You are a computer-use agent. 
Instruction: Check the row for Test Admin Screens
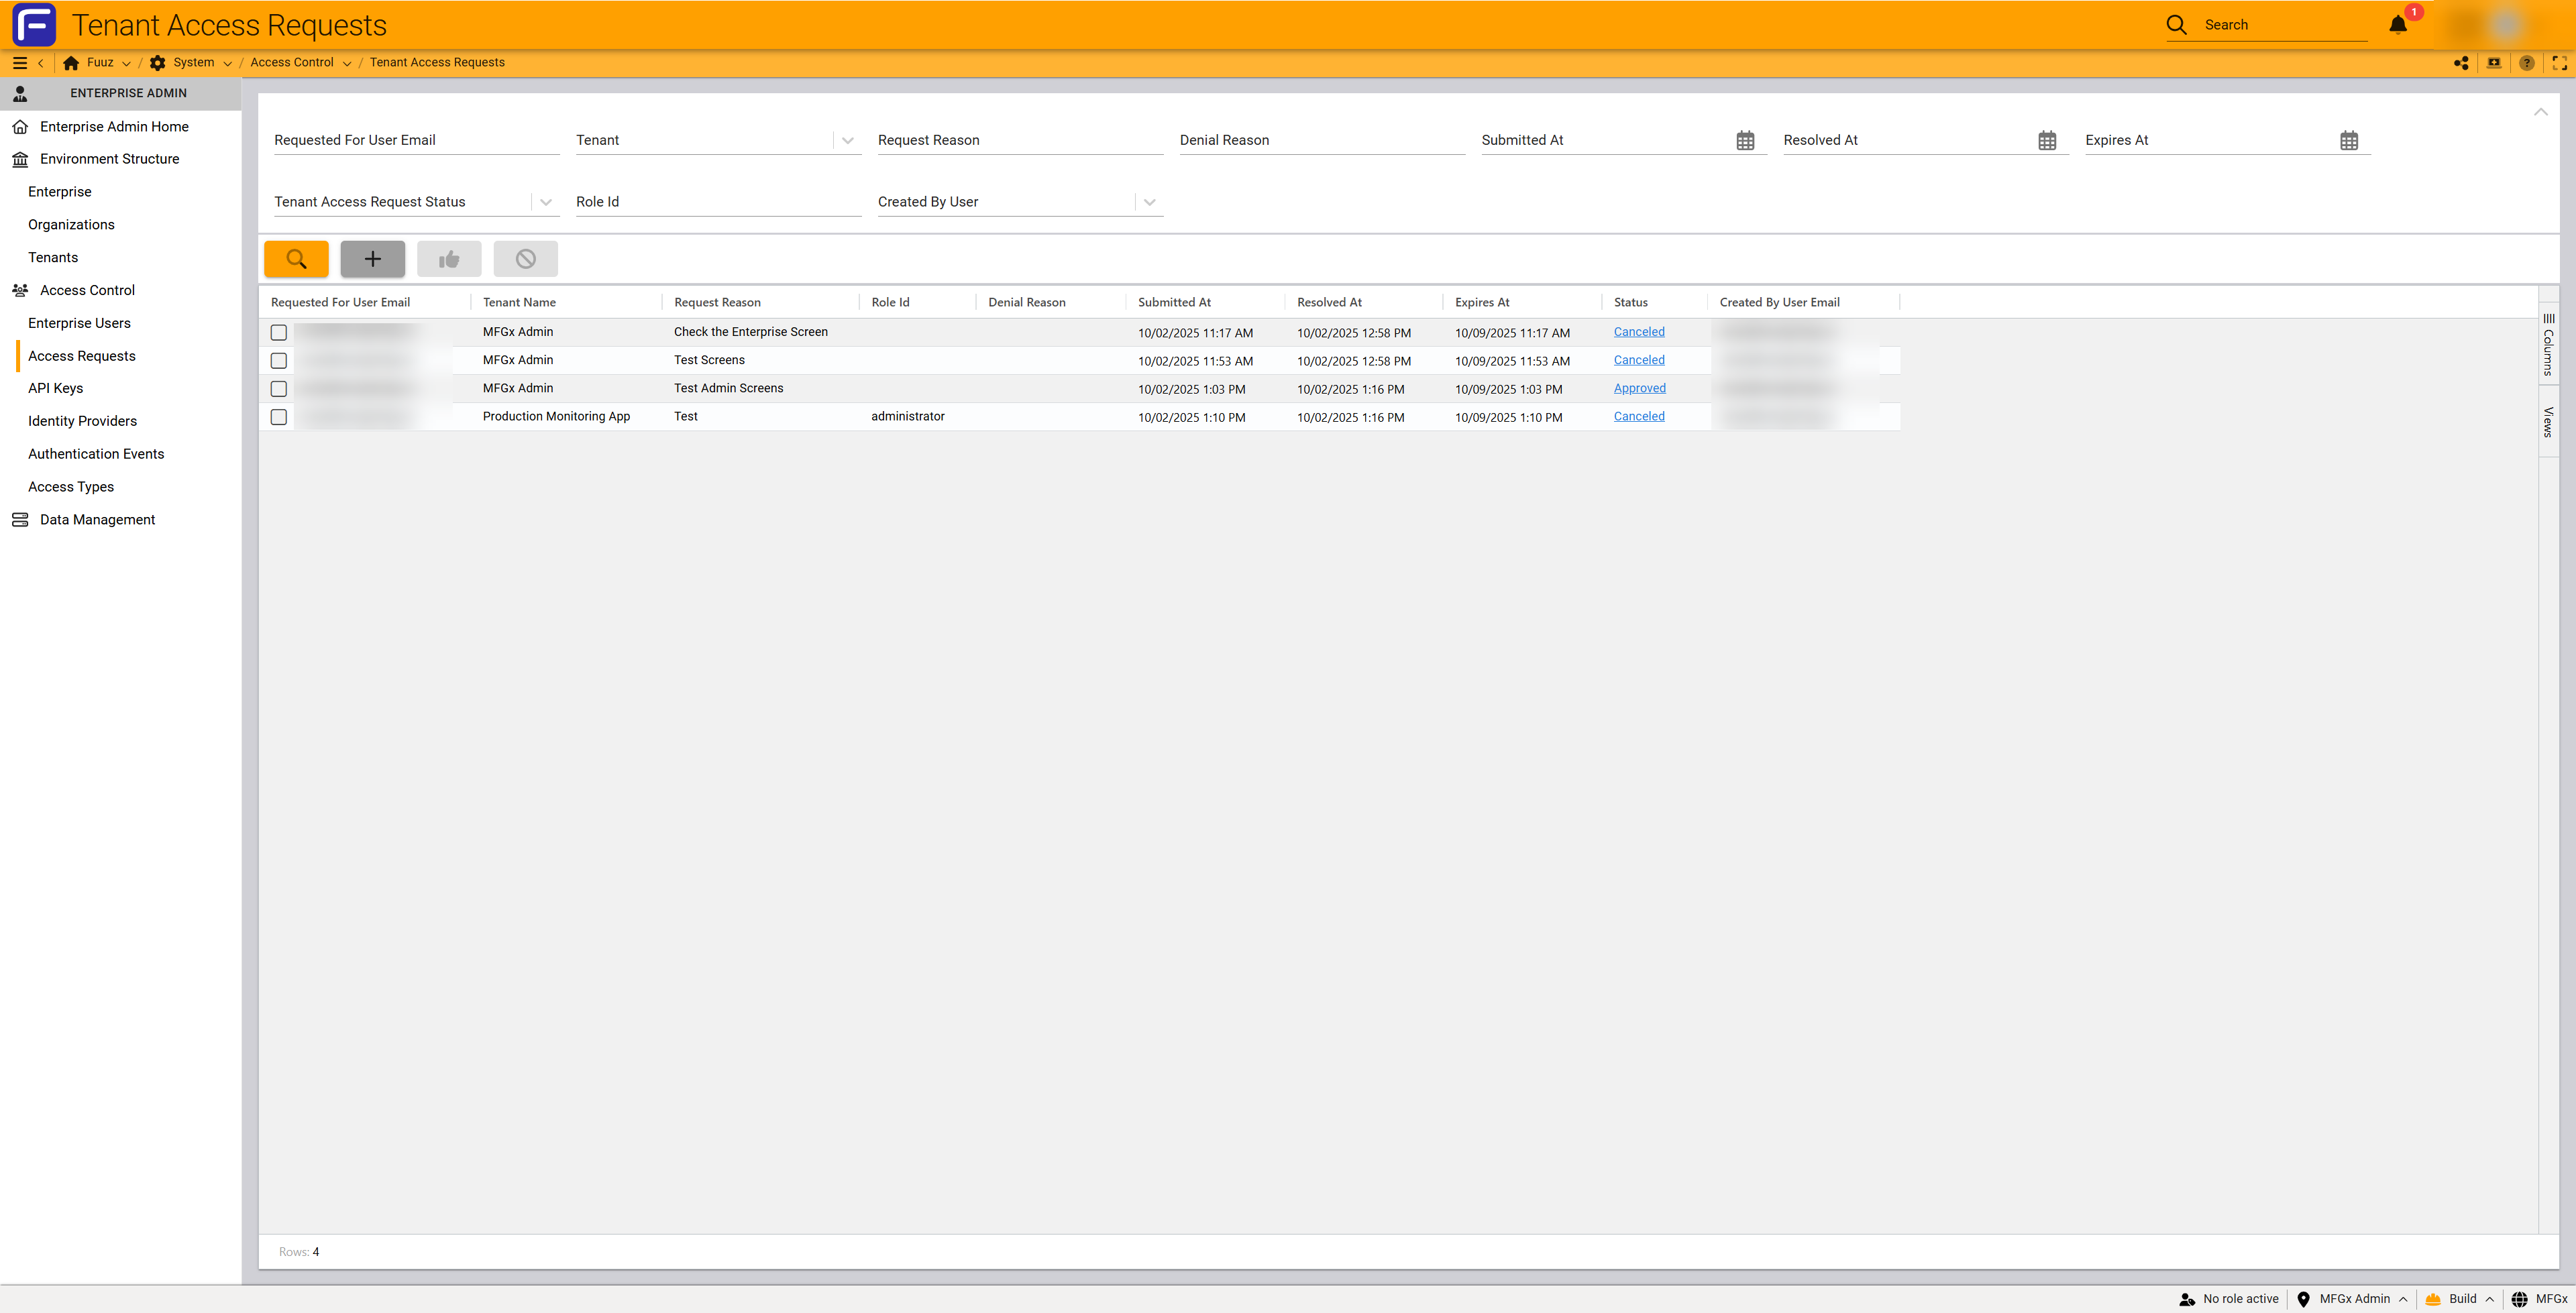[279, 388]
